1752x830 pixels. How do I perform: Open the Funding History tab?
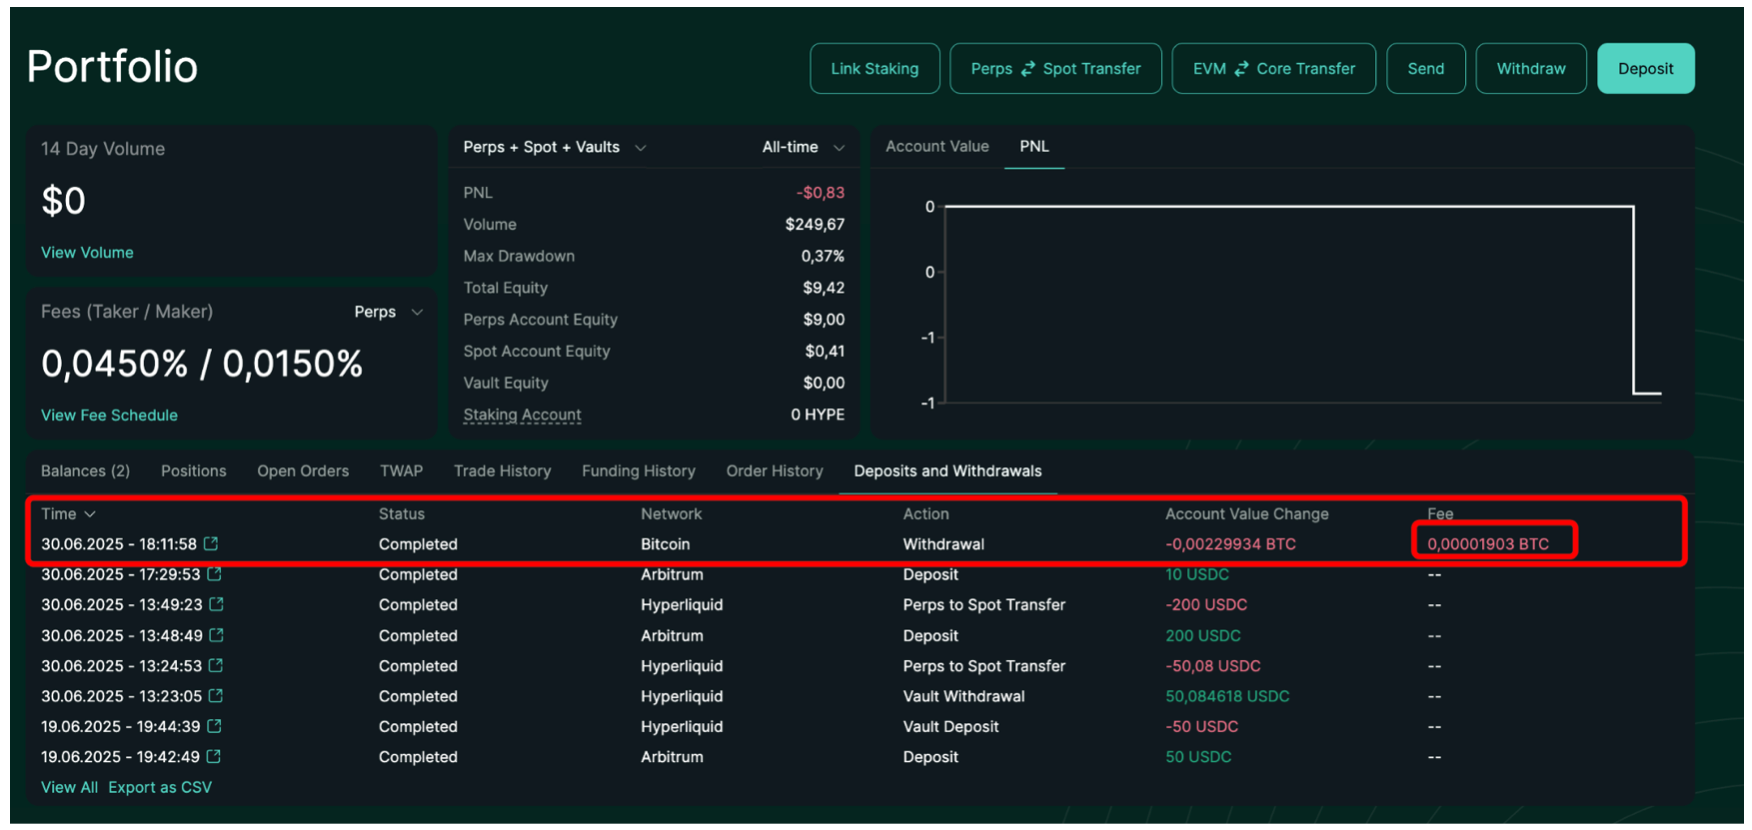[x=638, y=471]
